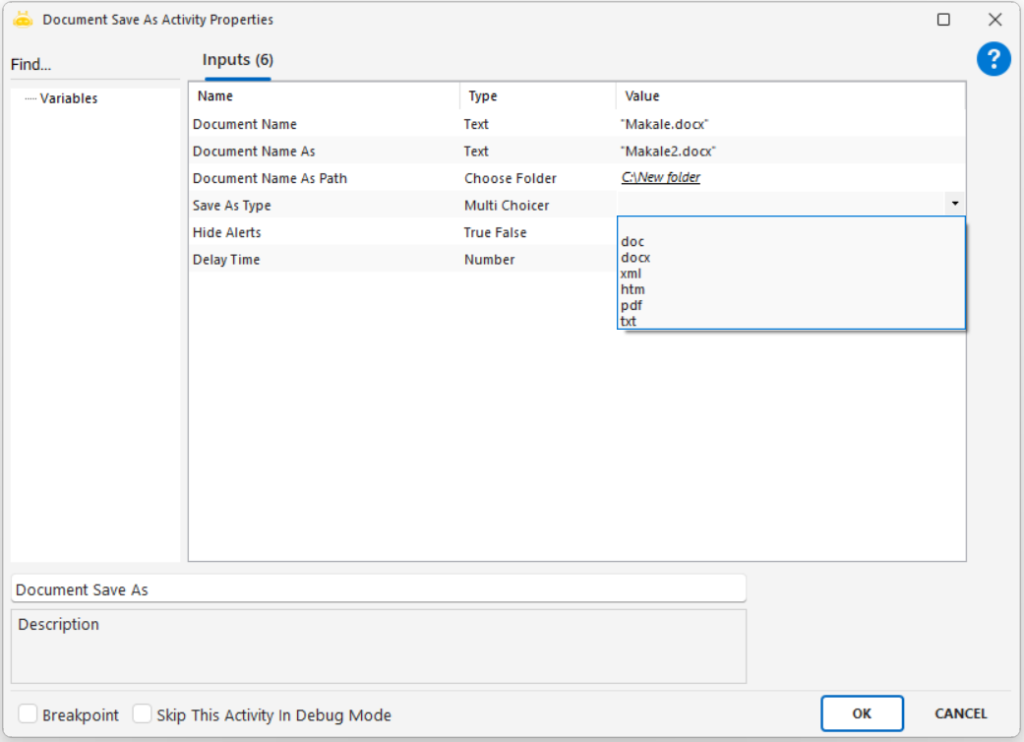
Task: Click the Description text area
Action: click(x=378, y=646)
